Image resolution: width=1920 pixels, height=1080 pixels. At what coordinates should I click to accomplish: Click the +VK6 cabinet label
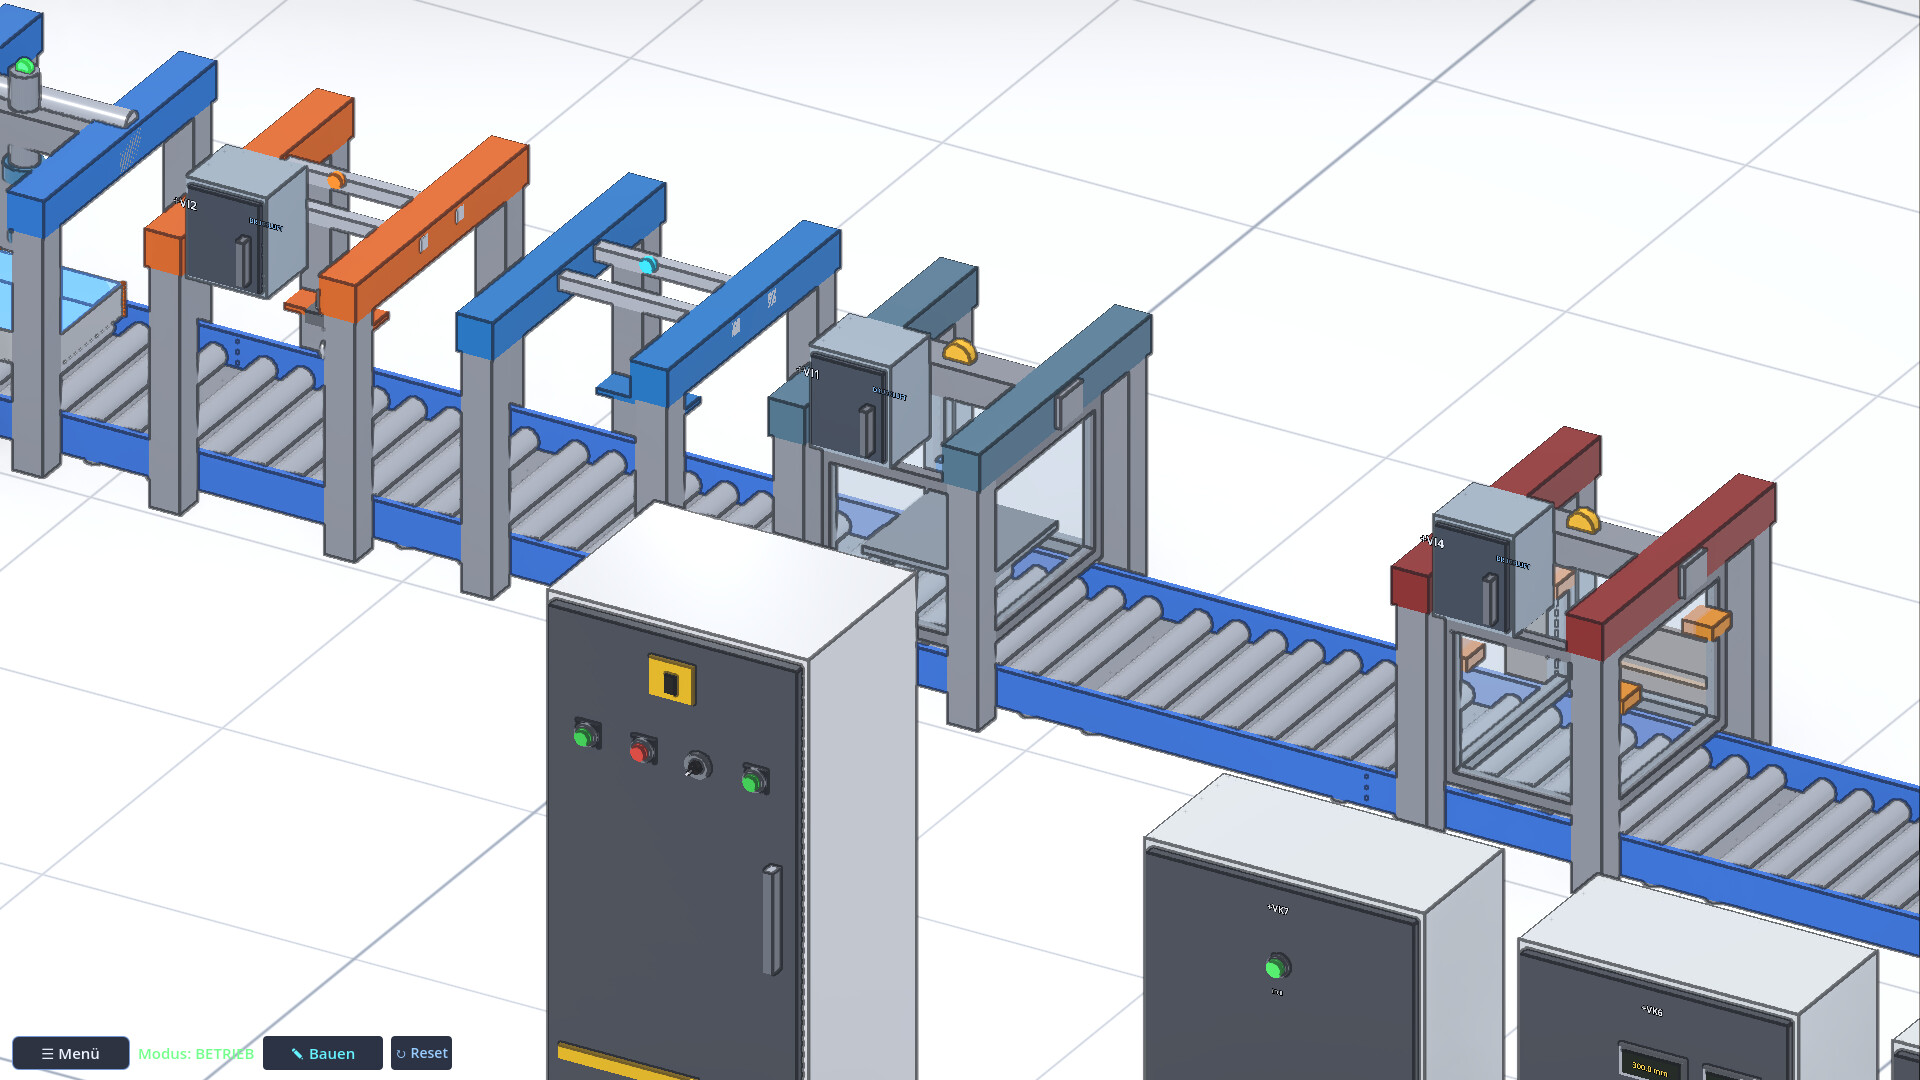1652,1011
